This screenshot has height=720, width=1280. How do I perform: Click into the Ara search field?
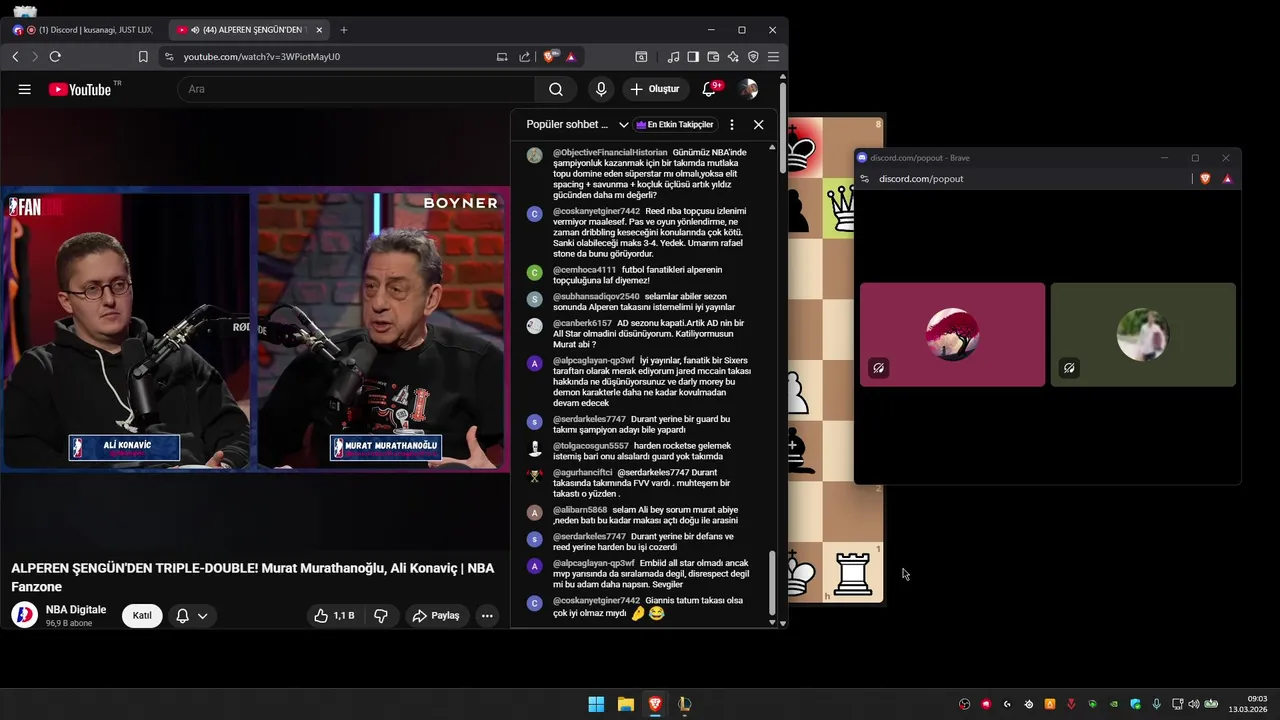tap(357, 89)
